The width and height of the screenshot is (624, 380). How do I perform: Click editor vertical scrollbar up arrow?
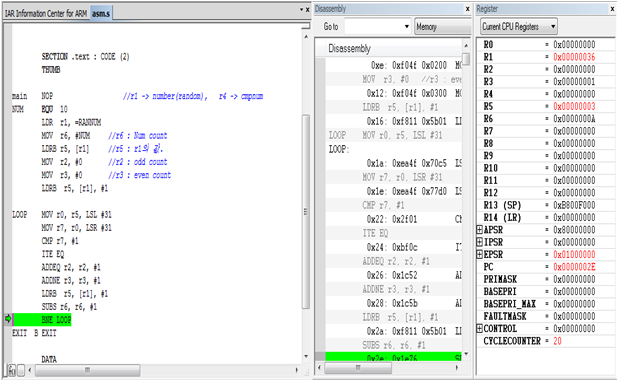point(306,37)
